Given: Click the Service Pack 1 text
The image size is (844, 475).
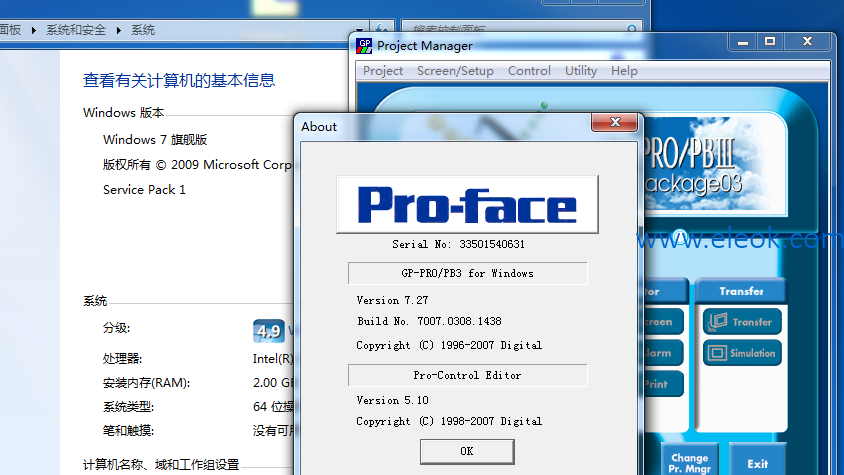Looking at the screenshot, I should (x=144, y=190).
